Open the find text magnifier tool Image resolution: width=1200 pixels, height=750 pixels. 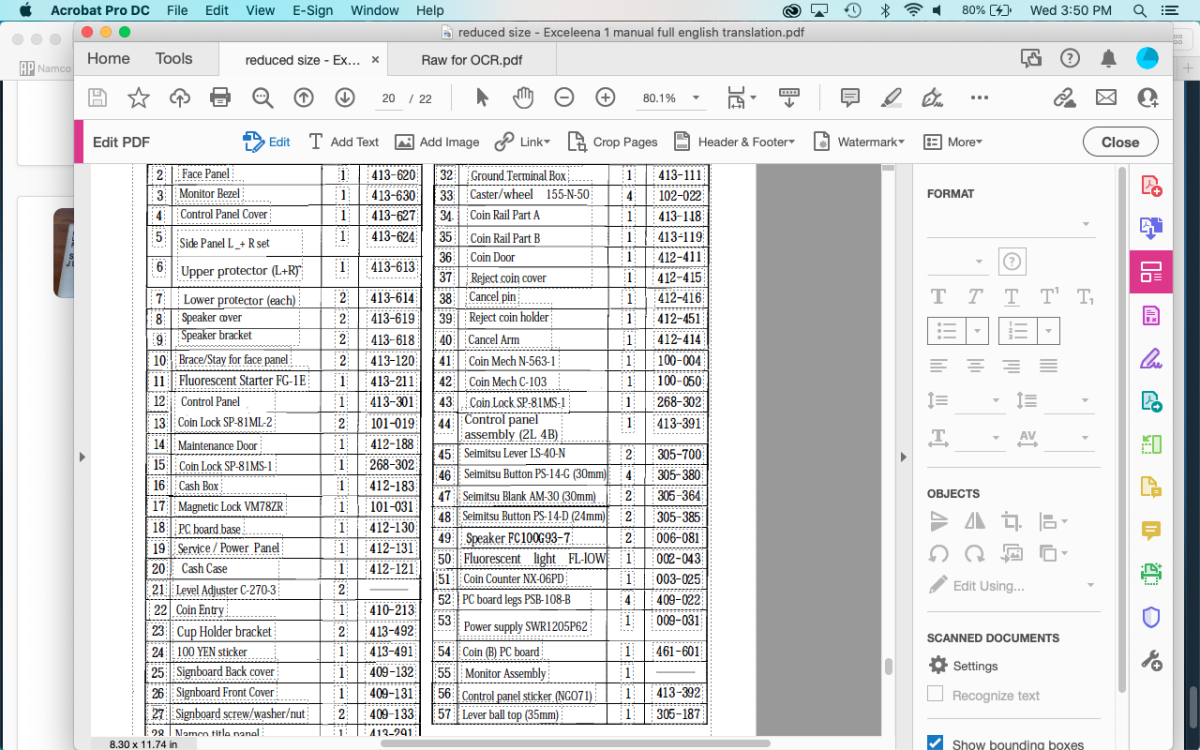(262, 97)
